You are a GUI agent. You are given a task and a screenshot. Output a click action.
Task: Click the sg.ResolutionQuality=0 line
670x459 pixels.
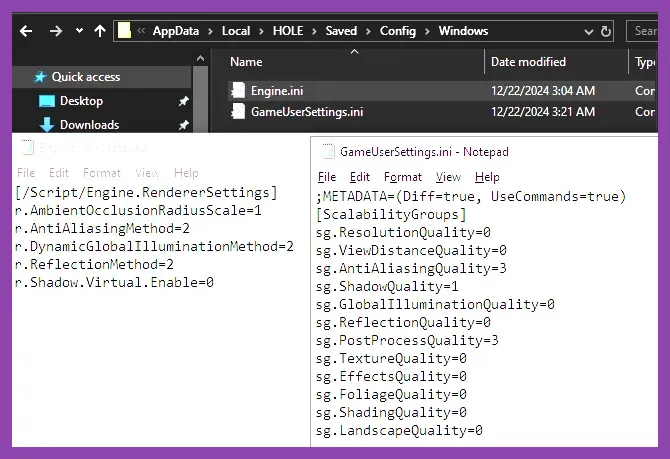tap(403, 232)
